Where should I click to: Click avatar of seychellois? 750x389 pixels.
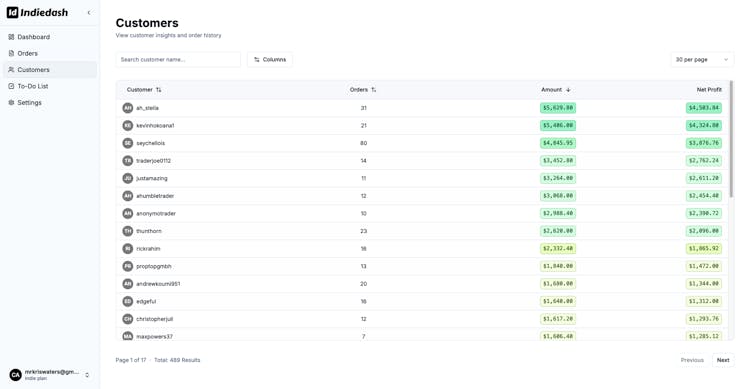pos(128,143)
